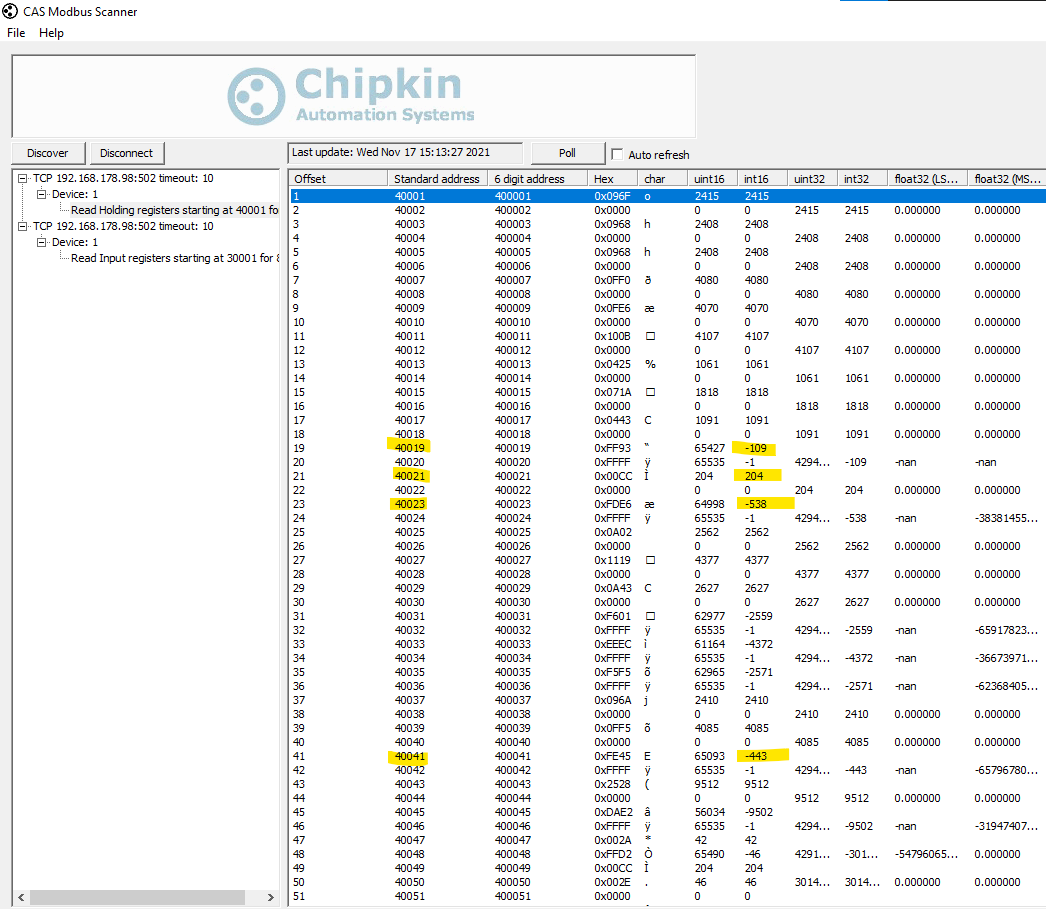The width and height of the screenshot is (1046, 909).
Task: Click standard address cell 40023
Action: click(x=410, y=504)
